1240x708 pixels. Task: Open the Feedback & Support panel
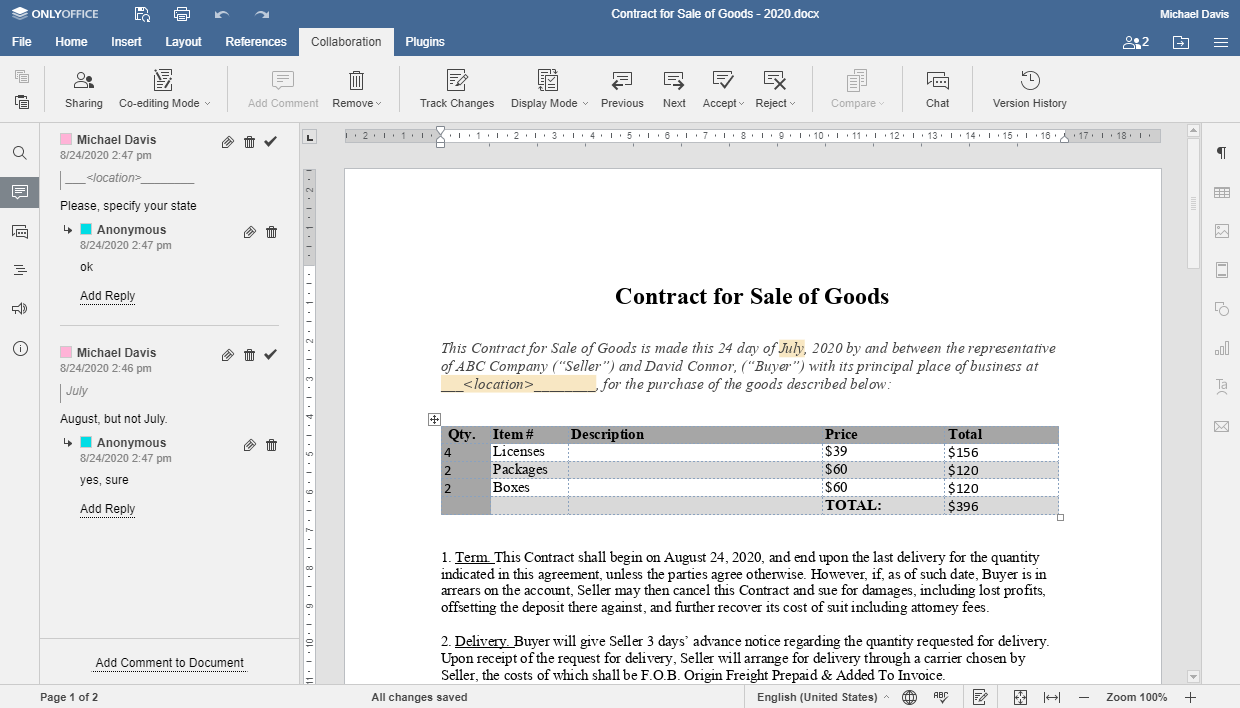(x=20, y=309)
